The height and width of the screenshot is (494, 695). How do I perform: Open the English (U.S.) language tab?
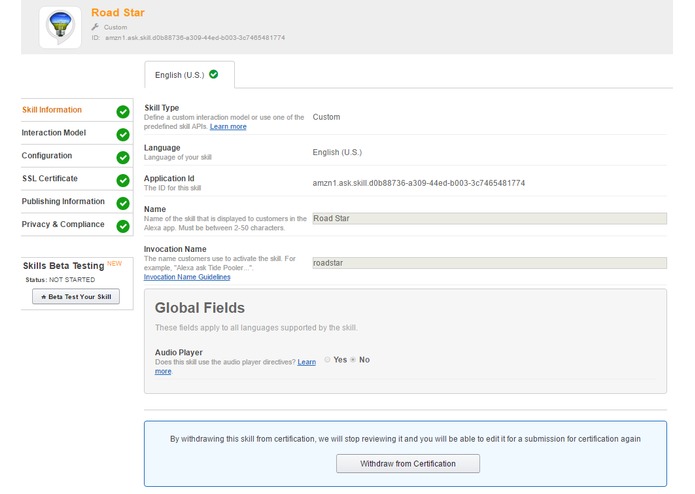(189, 75)
